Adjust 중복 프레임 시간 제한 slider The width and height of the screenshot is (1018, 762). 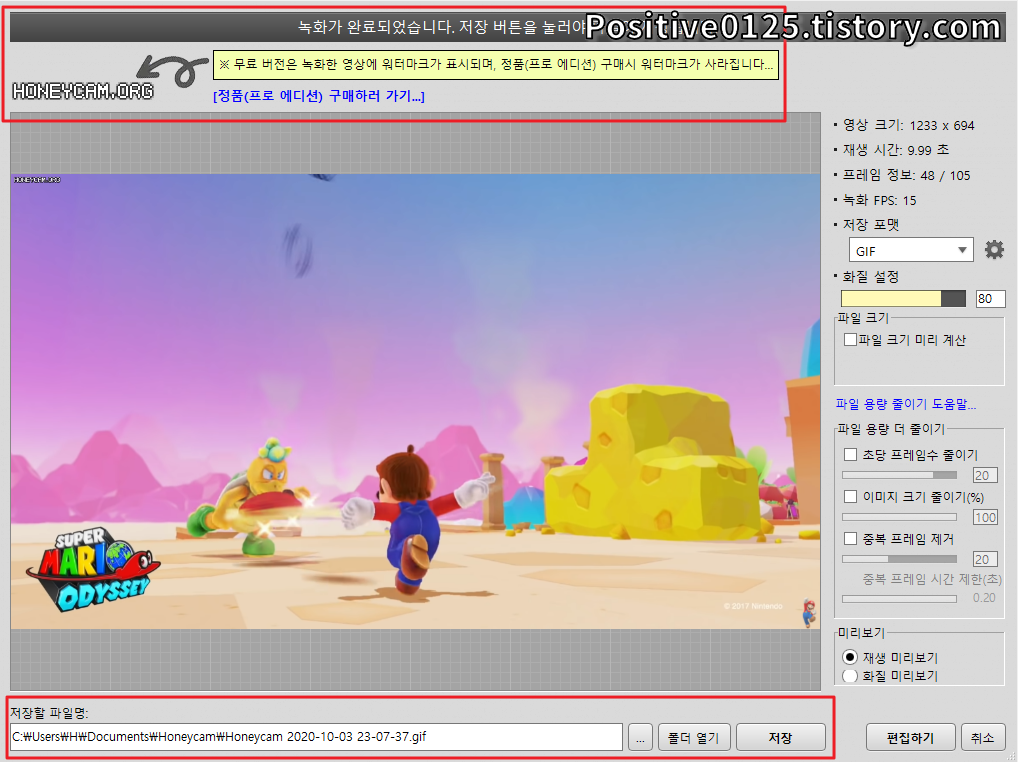click(899, 598)
